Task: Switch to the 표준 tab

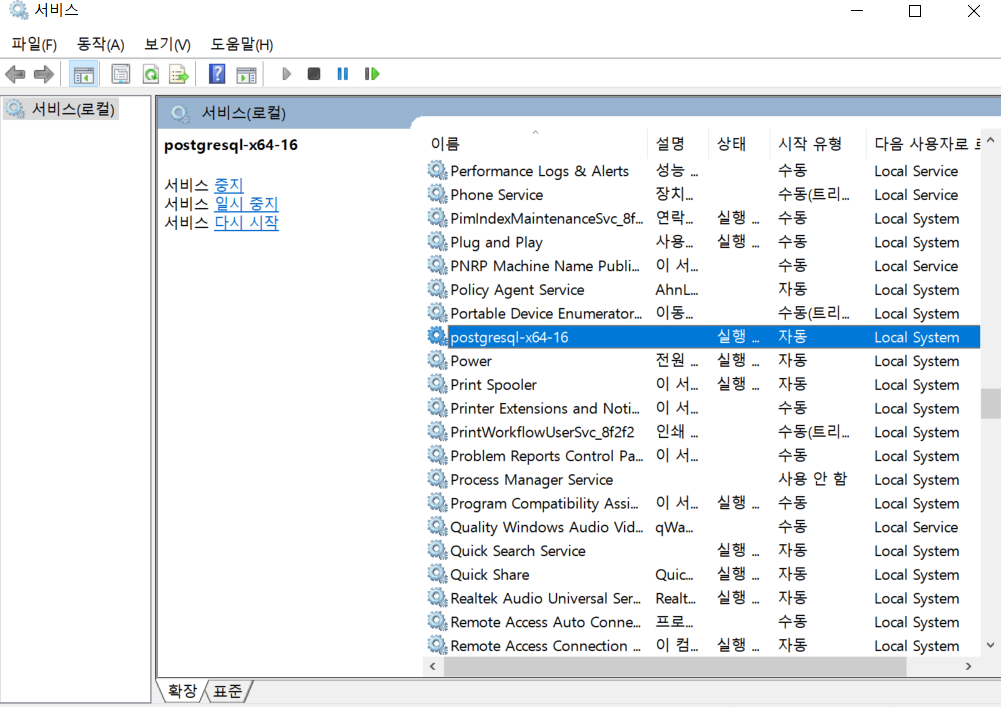Action: [228, 691]
